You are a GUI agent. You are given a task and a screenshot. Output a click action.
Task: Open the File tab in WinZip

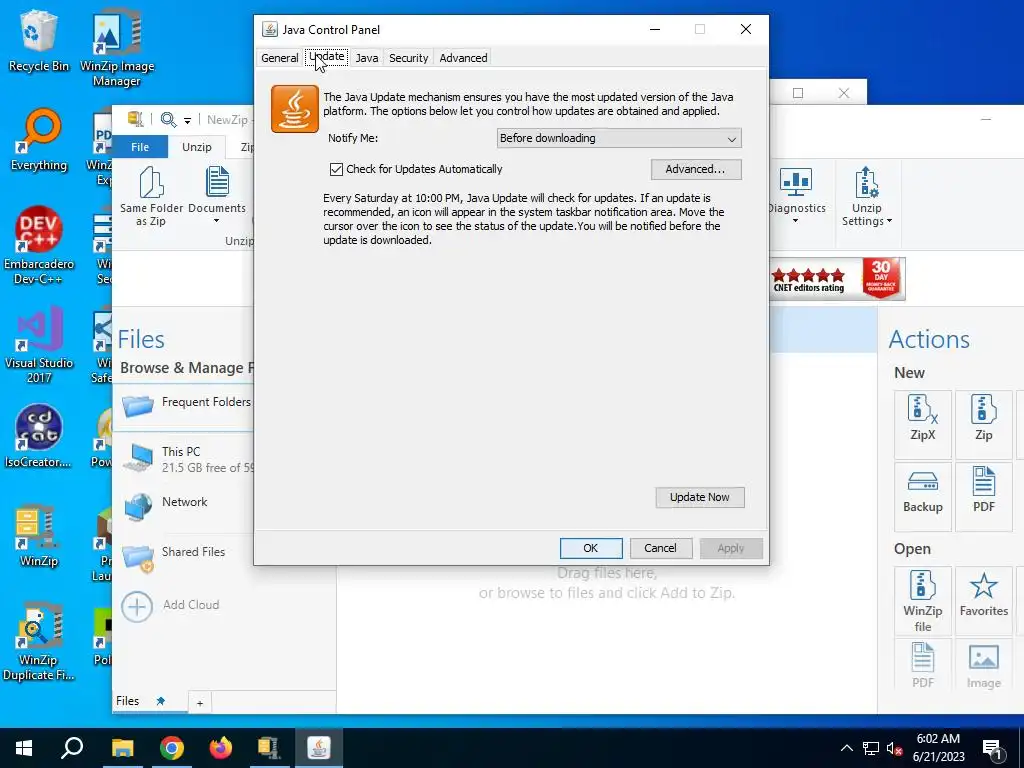(x=140, y=147)
